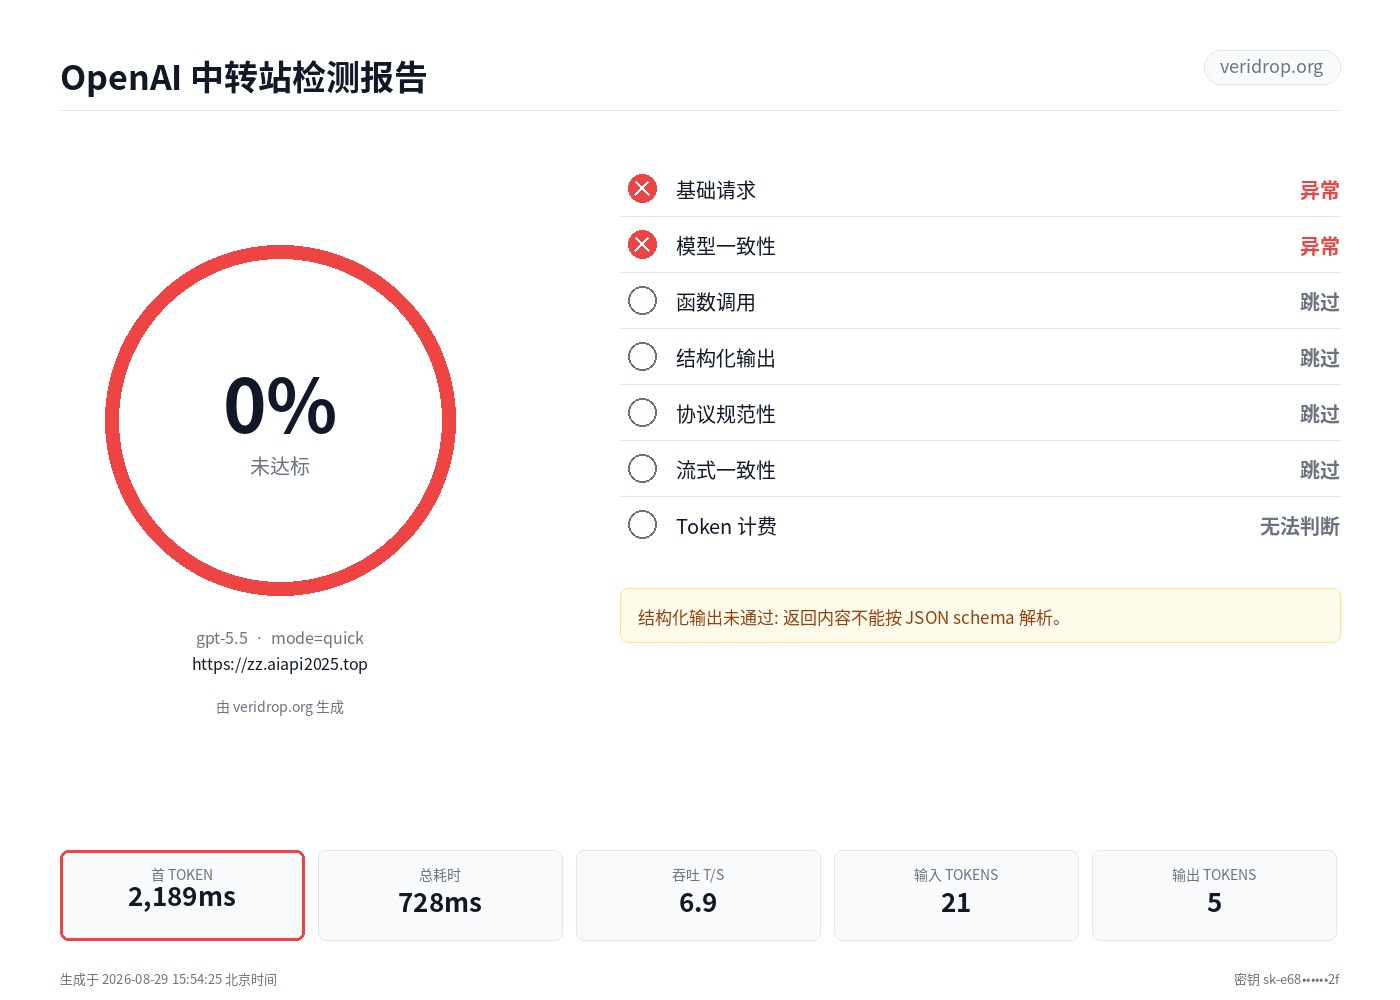This screenshot has height=1000, width=1400.
Task: Click the yellow 结构化输出未通过 warning banner
Action: (980, 616)
